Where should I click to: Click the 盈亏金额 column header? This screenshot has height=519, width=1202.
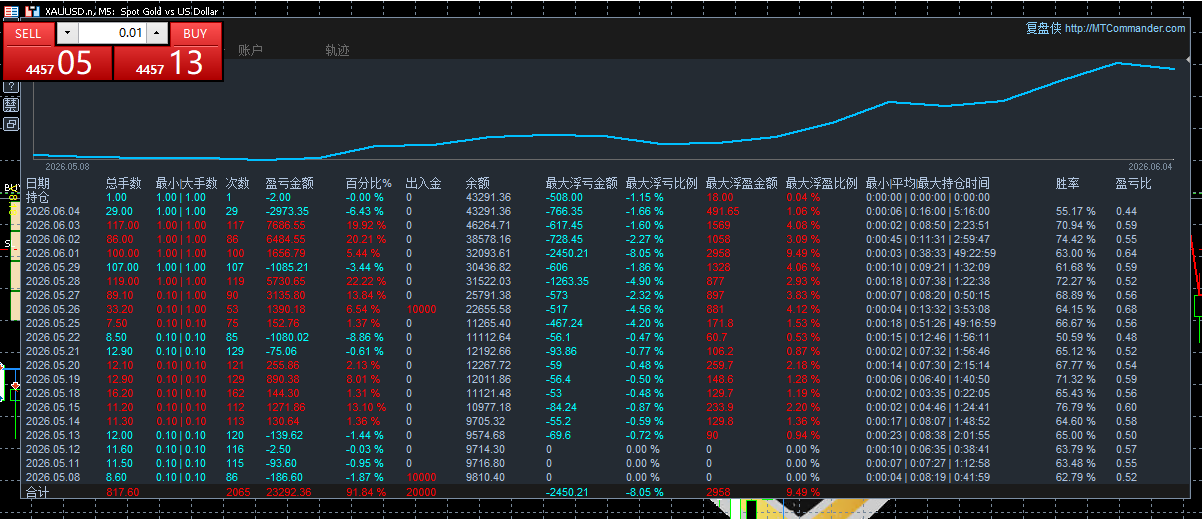(290, 184)
